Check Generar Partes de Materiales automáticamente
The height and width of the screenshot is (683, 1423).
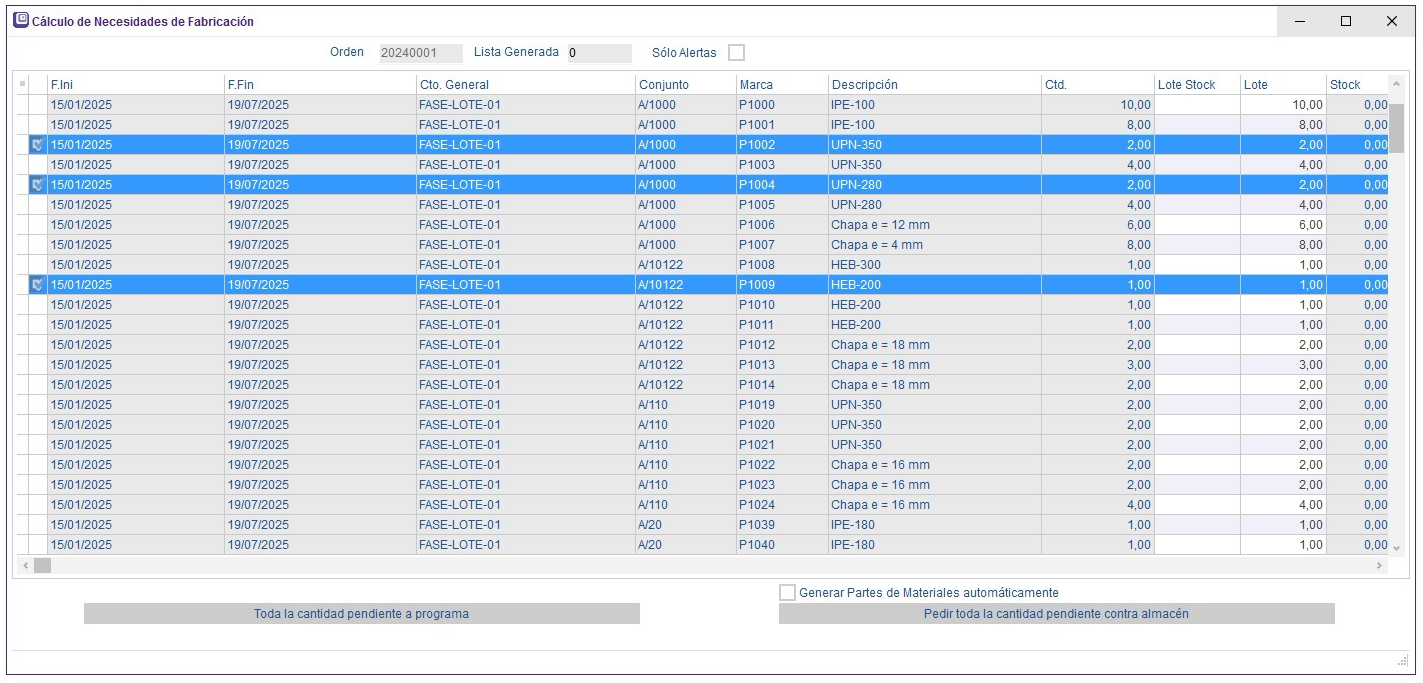788,593
